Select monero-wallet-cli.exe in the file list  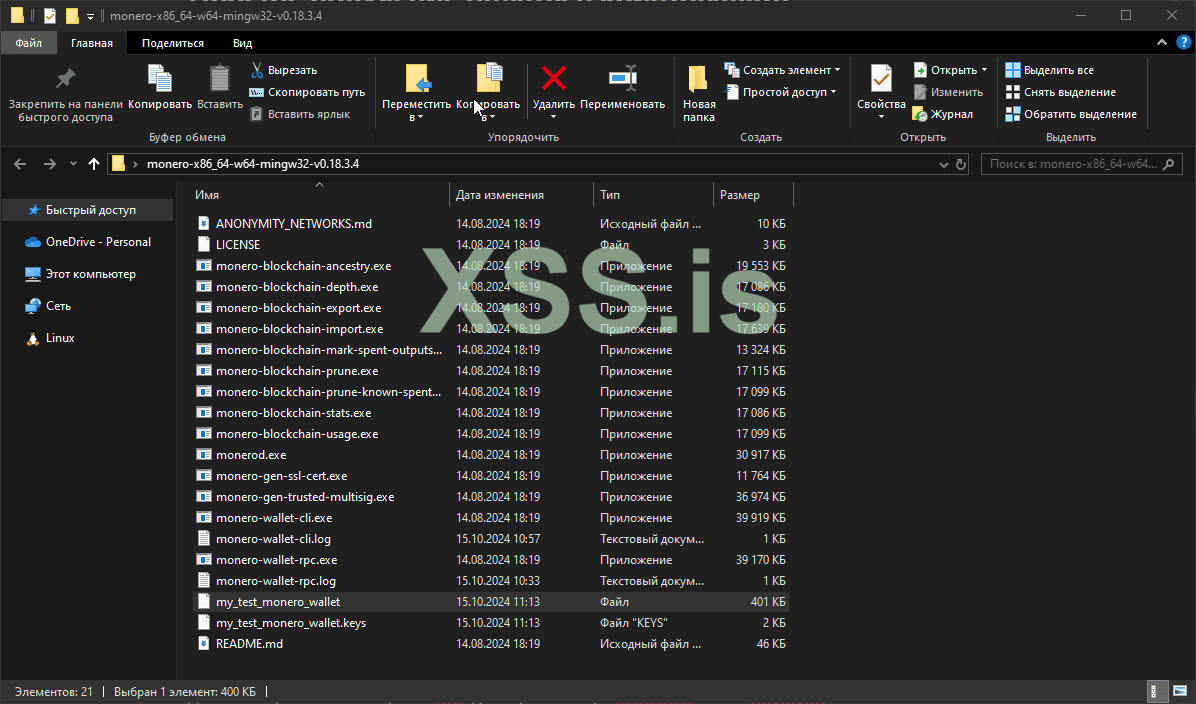tap(273, 518)
